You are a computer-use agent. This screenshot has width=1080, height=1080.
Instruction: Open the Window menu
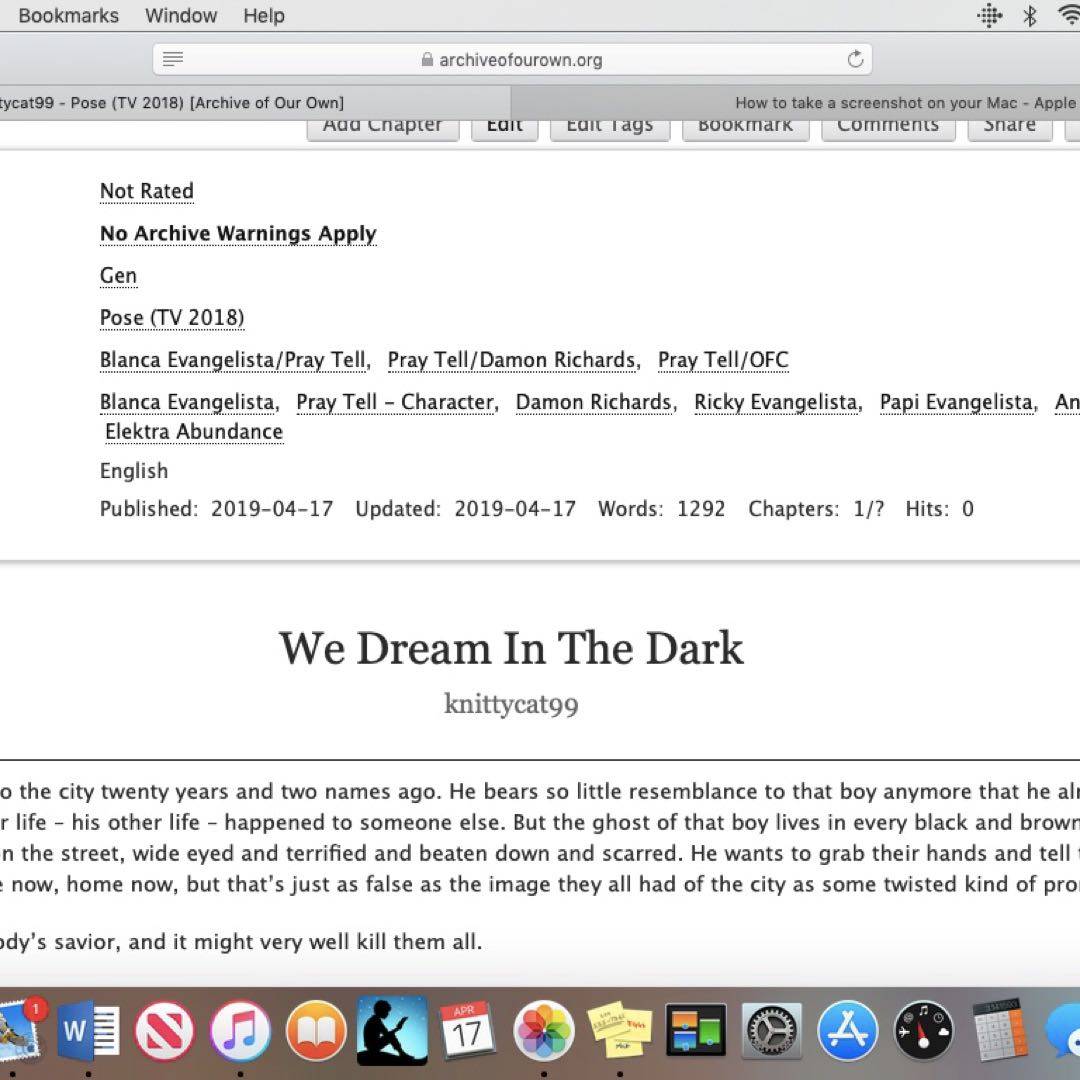[x=181, y=16]
